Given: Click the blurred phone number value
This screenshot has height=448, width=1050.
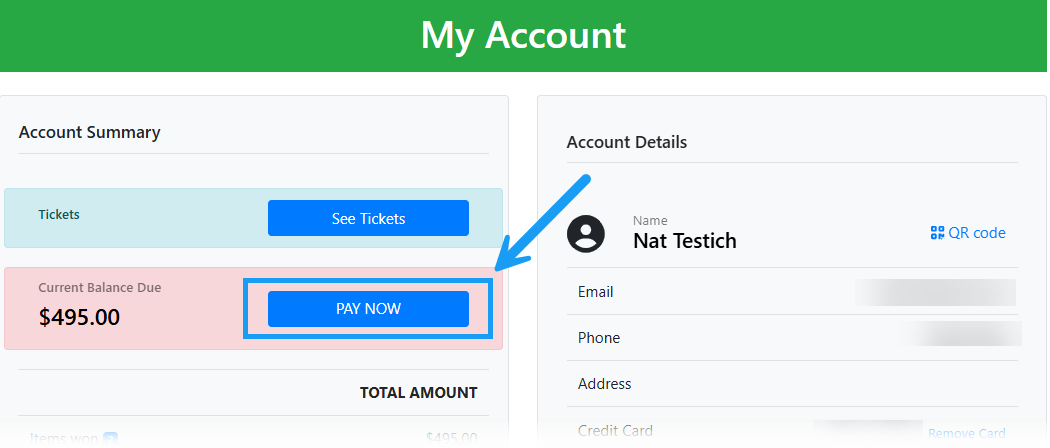Looking at the screenshot, I should 964,335.
